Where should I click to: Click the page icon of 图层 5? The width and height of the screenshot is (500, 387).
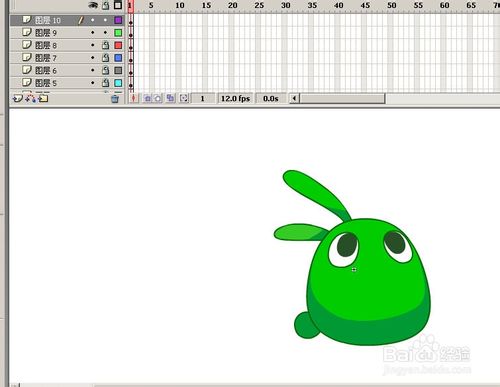point(27,82)
